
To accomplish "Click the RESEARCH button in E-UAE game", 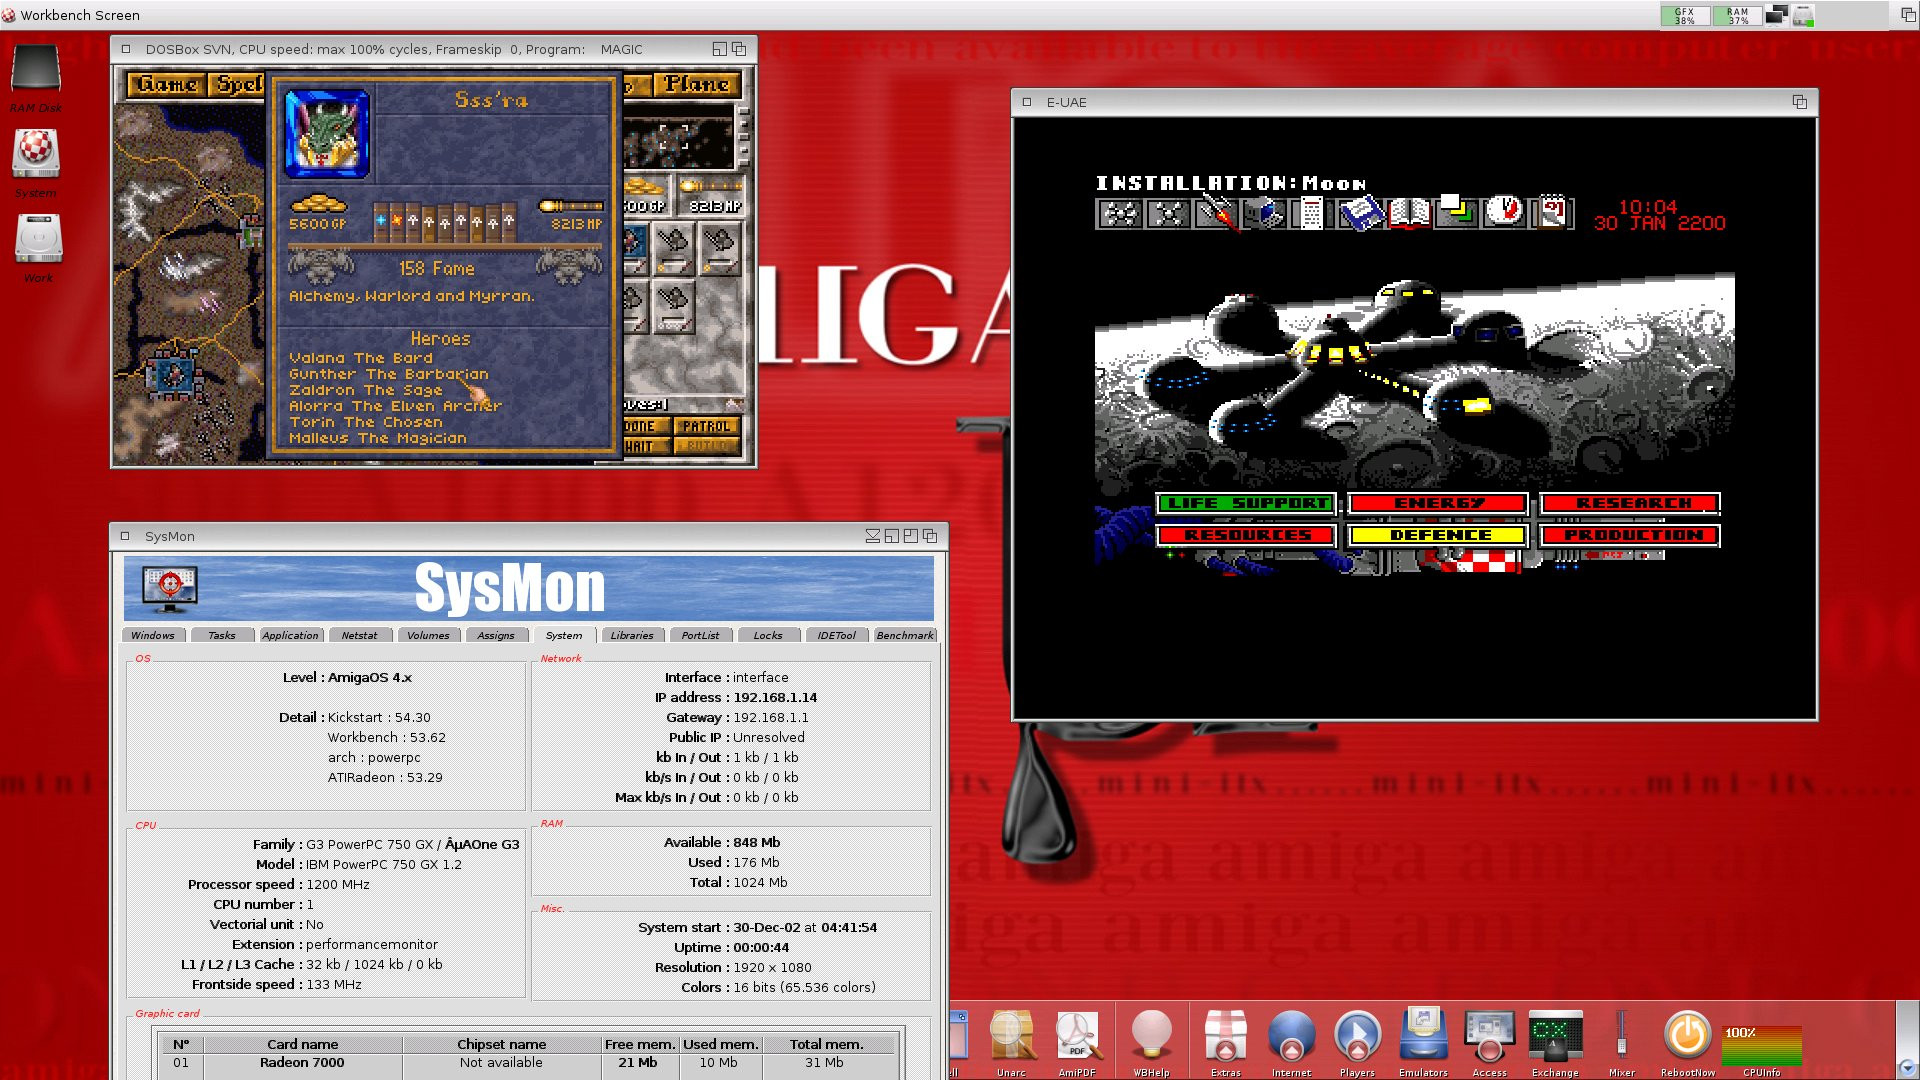I will coord(1631,503).
